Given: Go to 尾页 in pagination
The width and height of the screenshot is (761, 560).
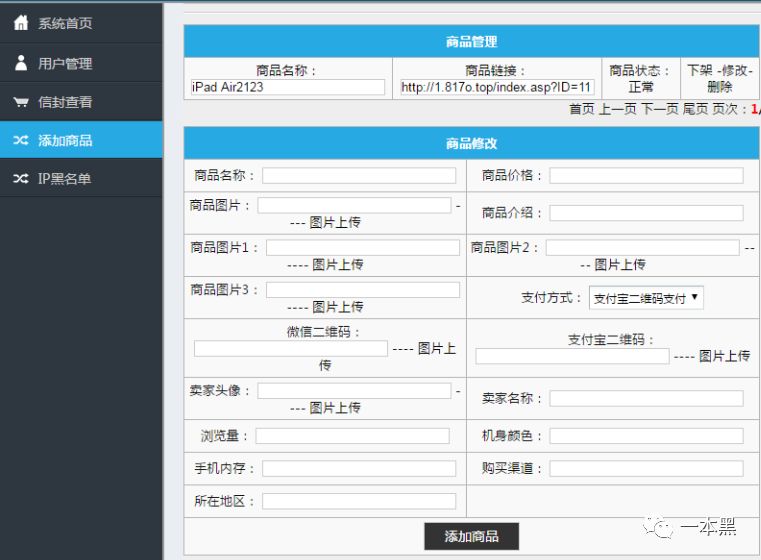Looking at the screenshot, I should [695, 109].
